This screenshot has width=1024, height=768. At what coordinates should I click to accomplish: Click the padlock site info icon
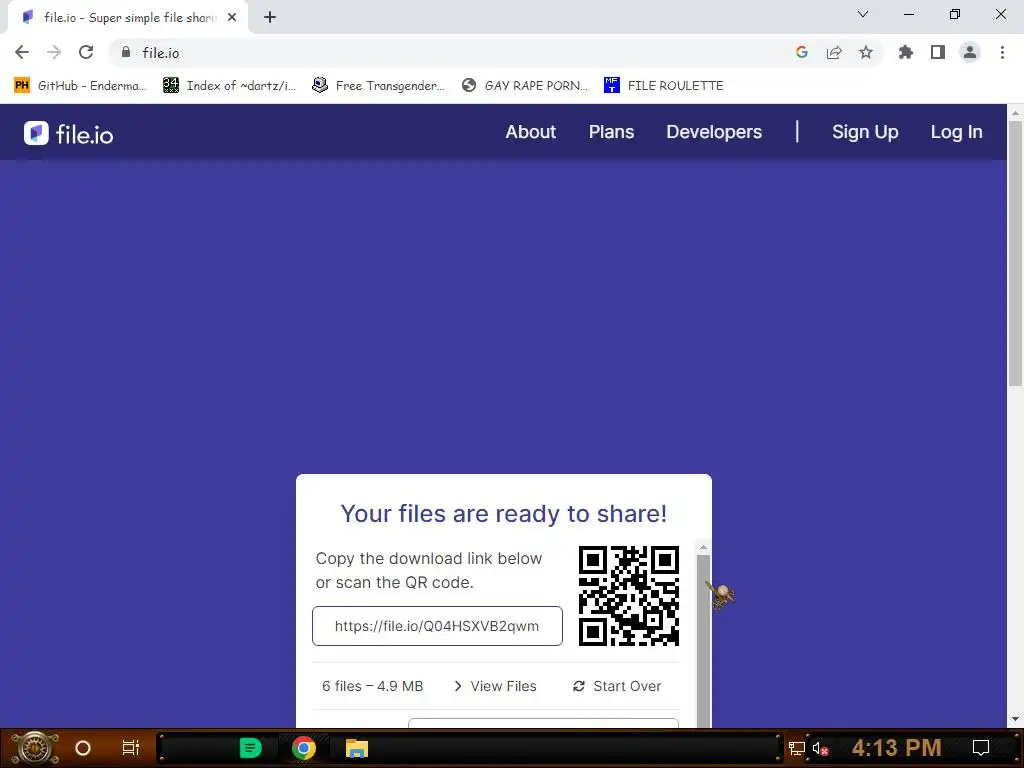tap(126, 52)
